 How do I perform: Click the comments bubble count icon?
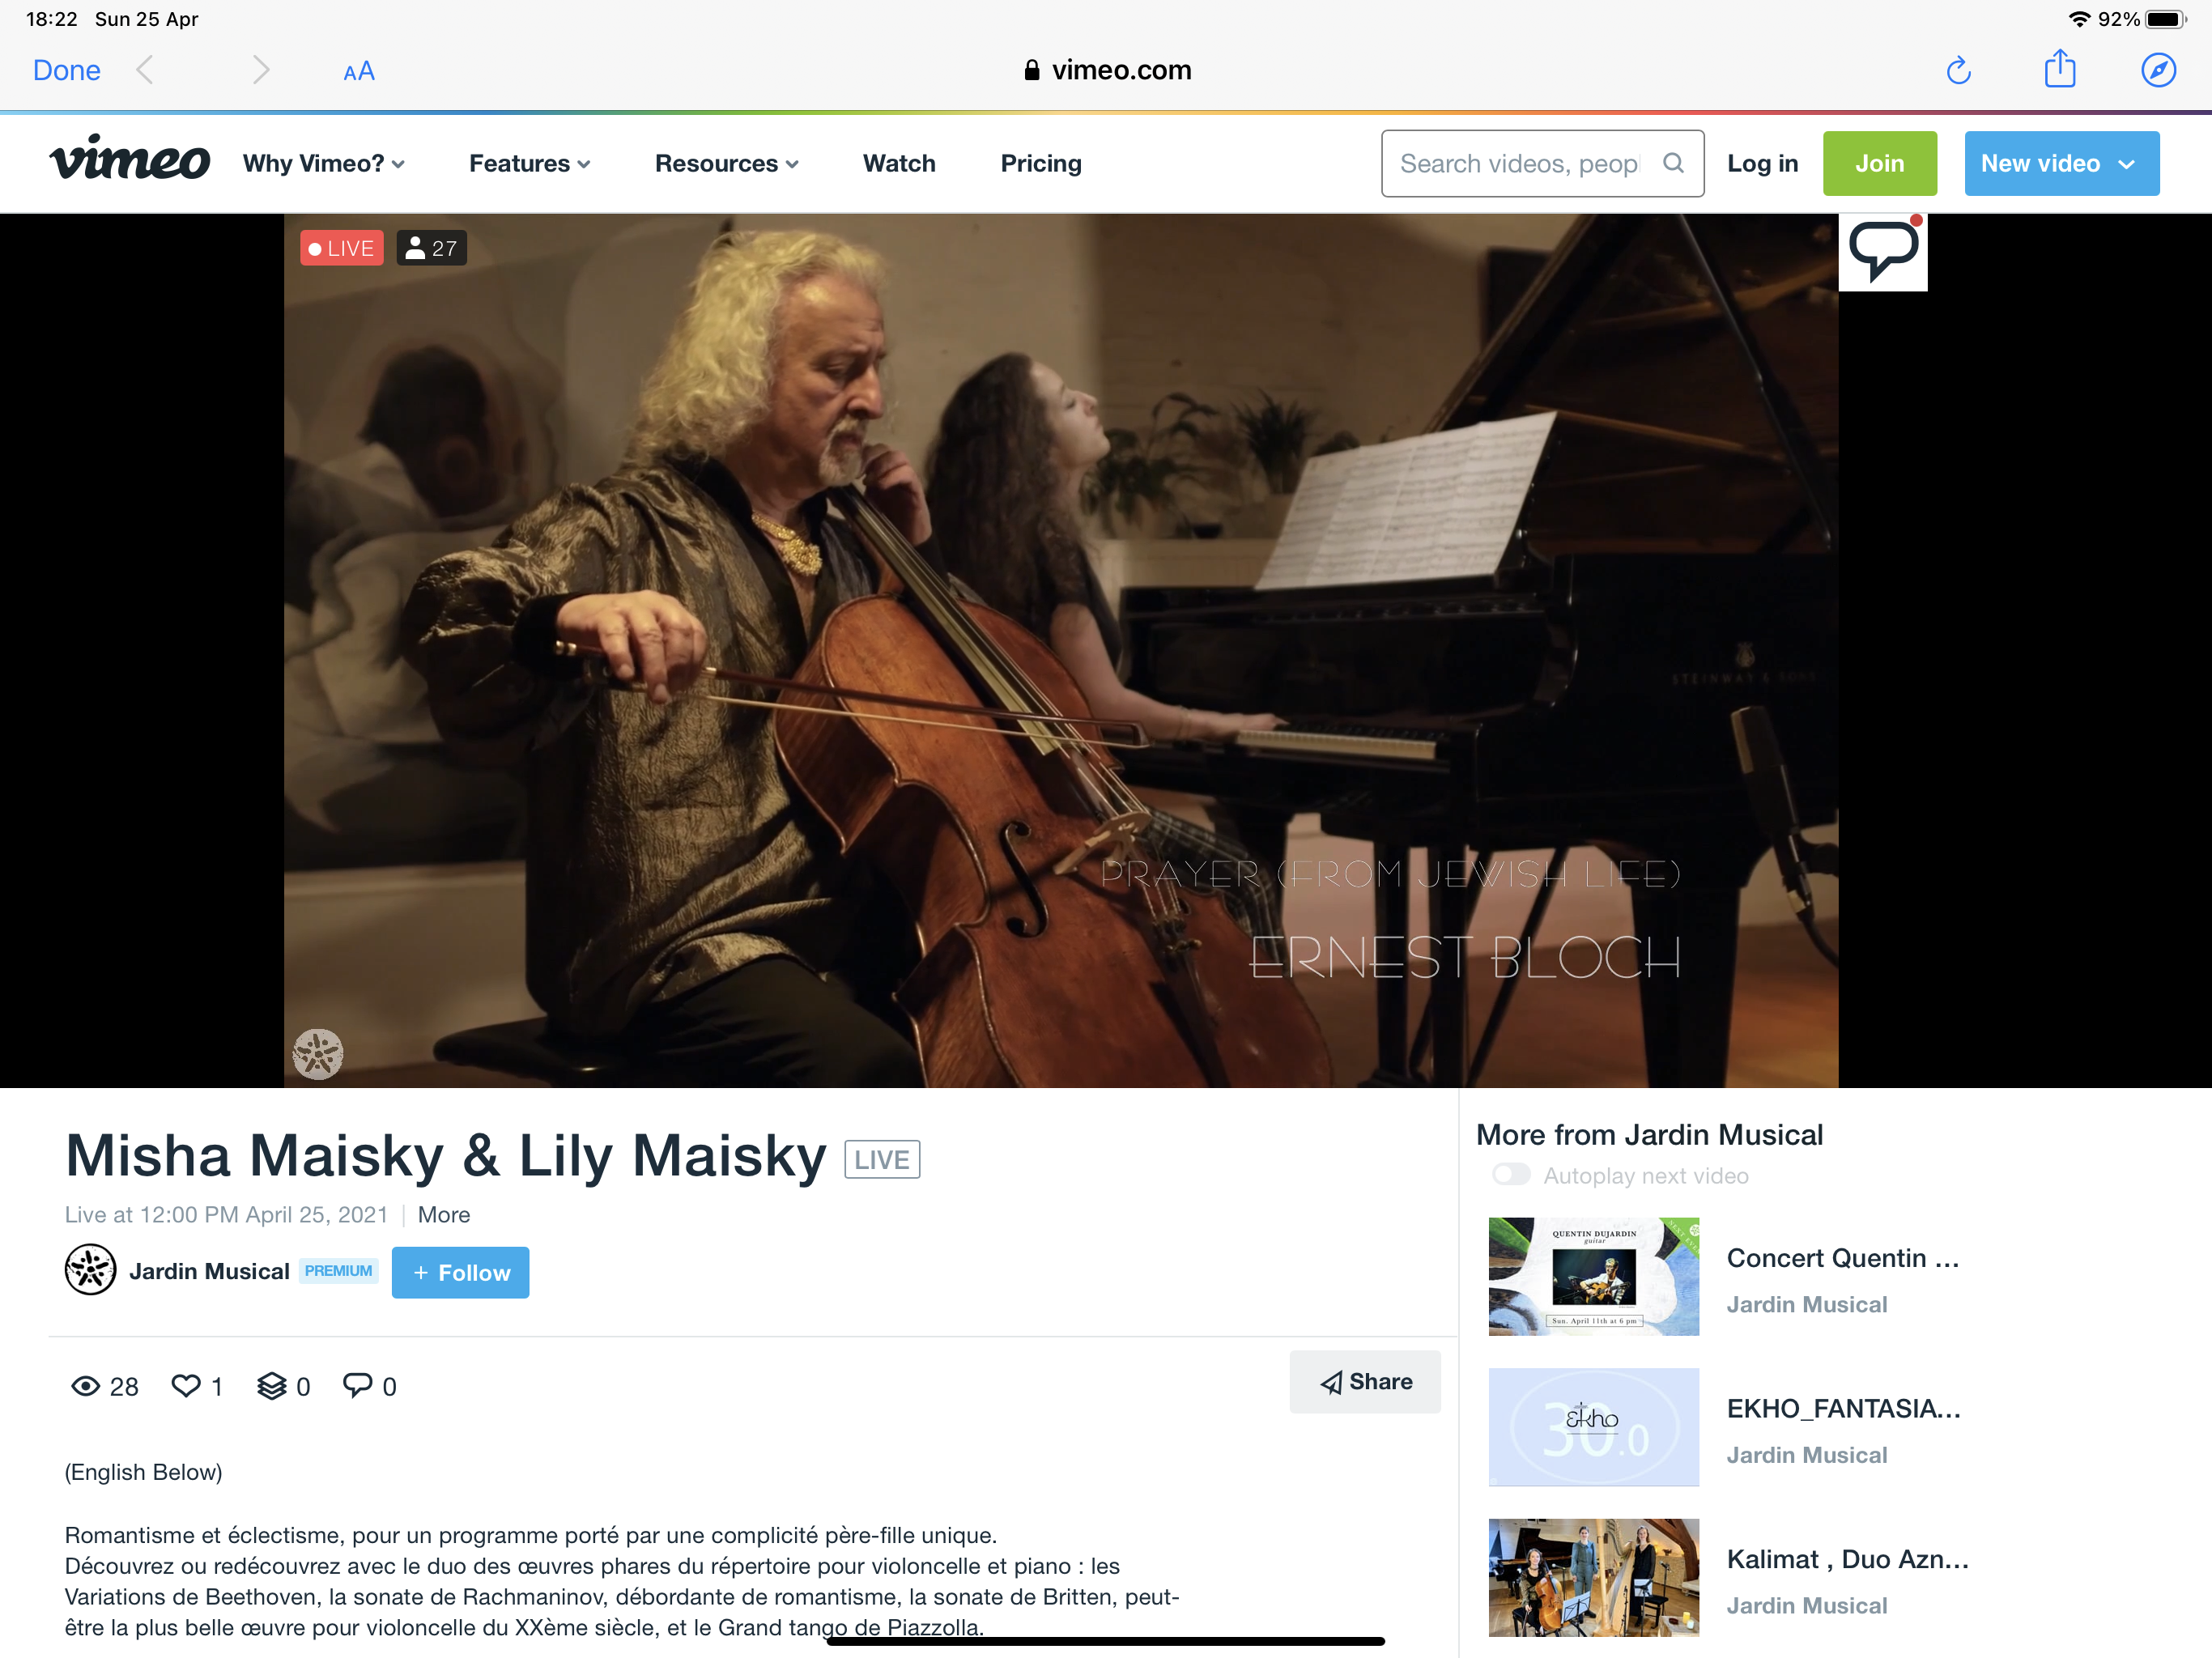pos(357,1385)
